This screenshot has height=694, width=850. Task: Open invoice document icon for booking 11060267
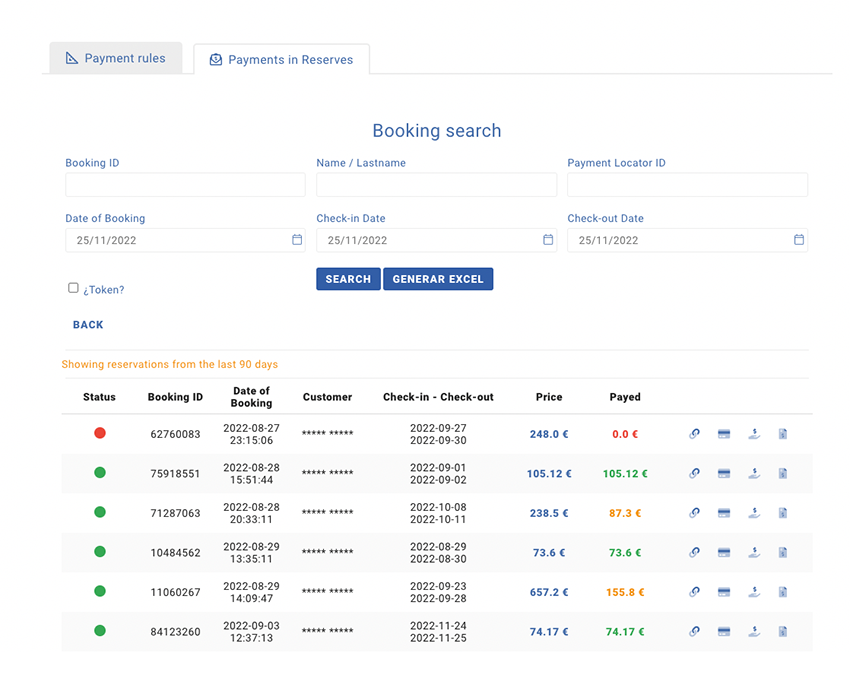click(783, 592)
